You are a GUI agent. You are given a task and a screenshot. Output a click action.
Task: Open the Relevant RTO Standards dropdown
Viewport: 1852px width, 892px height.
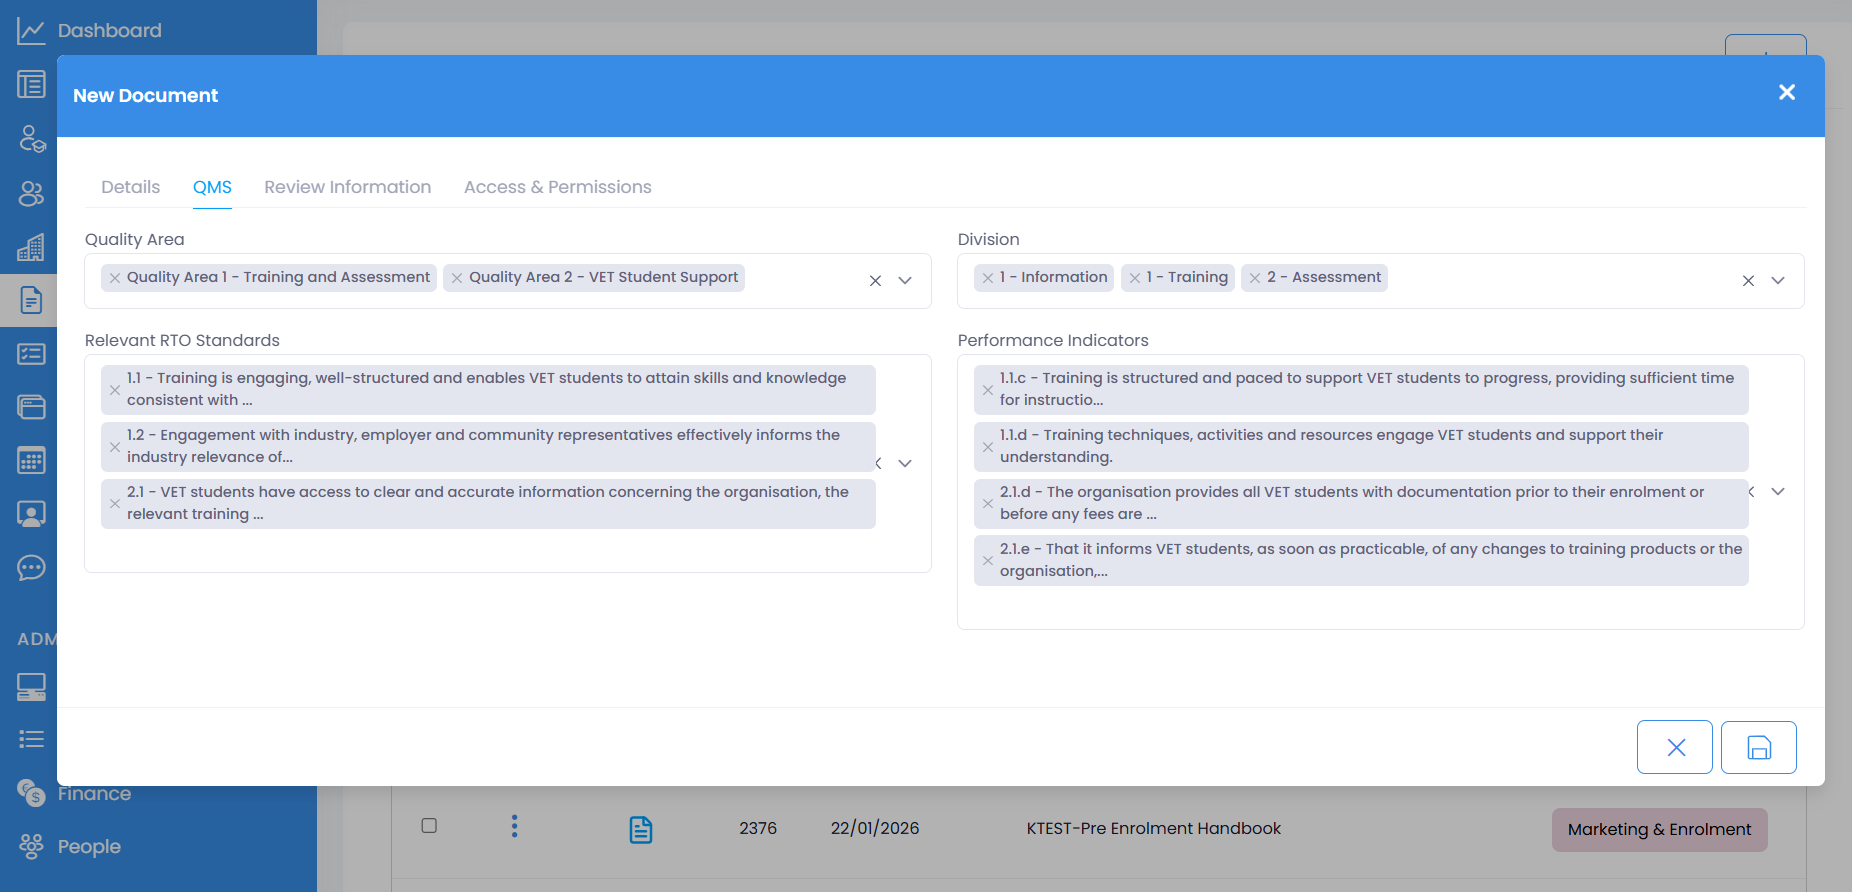tap(905, 463)
